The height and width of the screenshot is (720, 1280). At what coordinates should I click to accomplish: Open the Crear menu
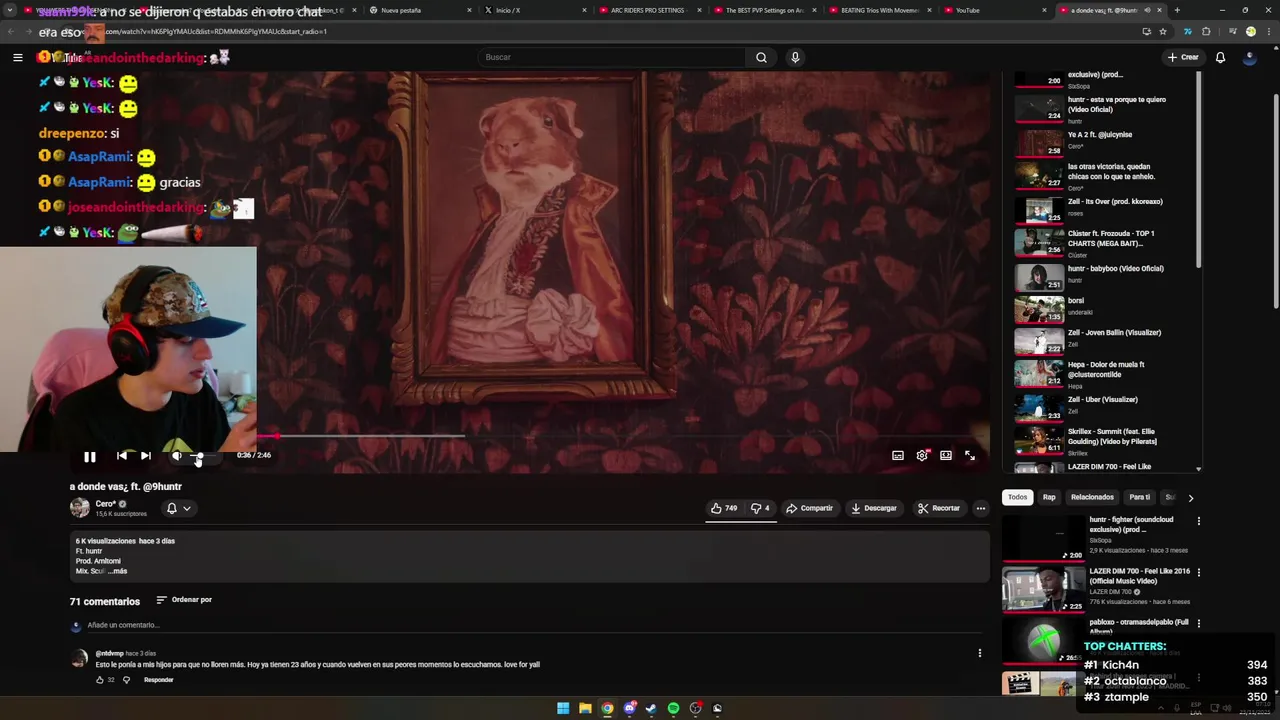[1183, 57]
